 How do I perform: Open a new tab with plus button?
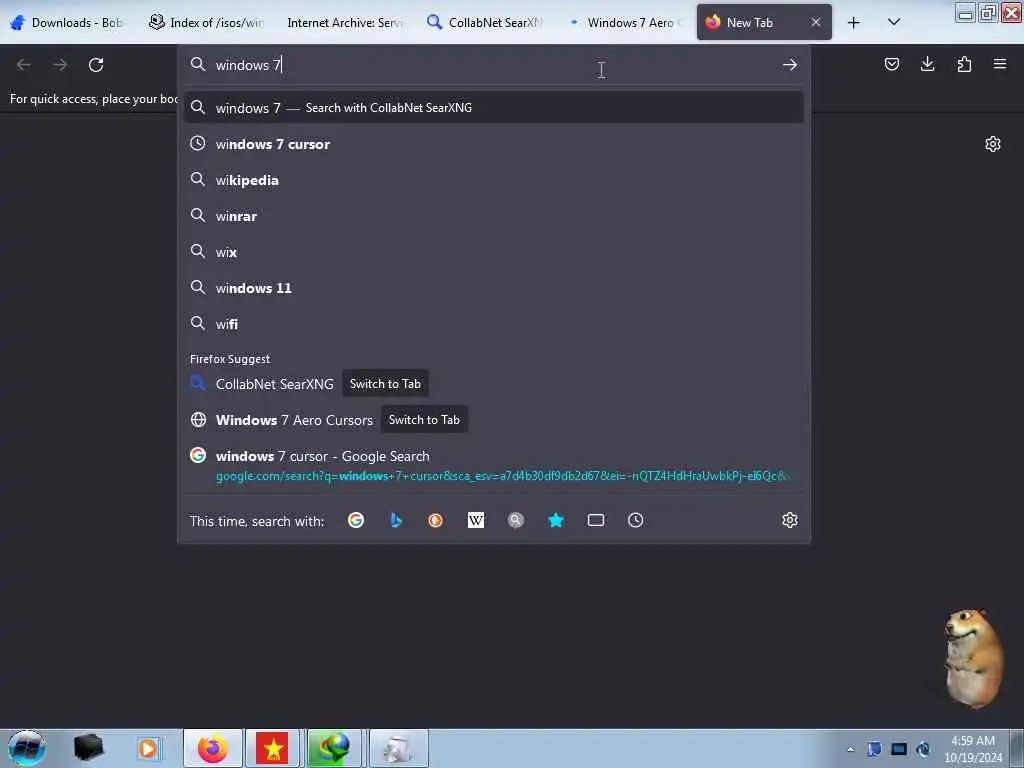[854, 23]
